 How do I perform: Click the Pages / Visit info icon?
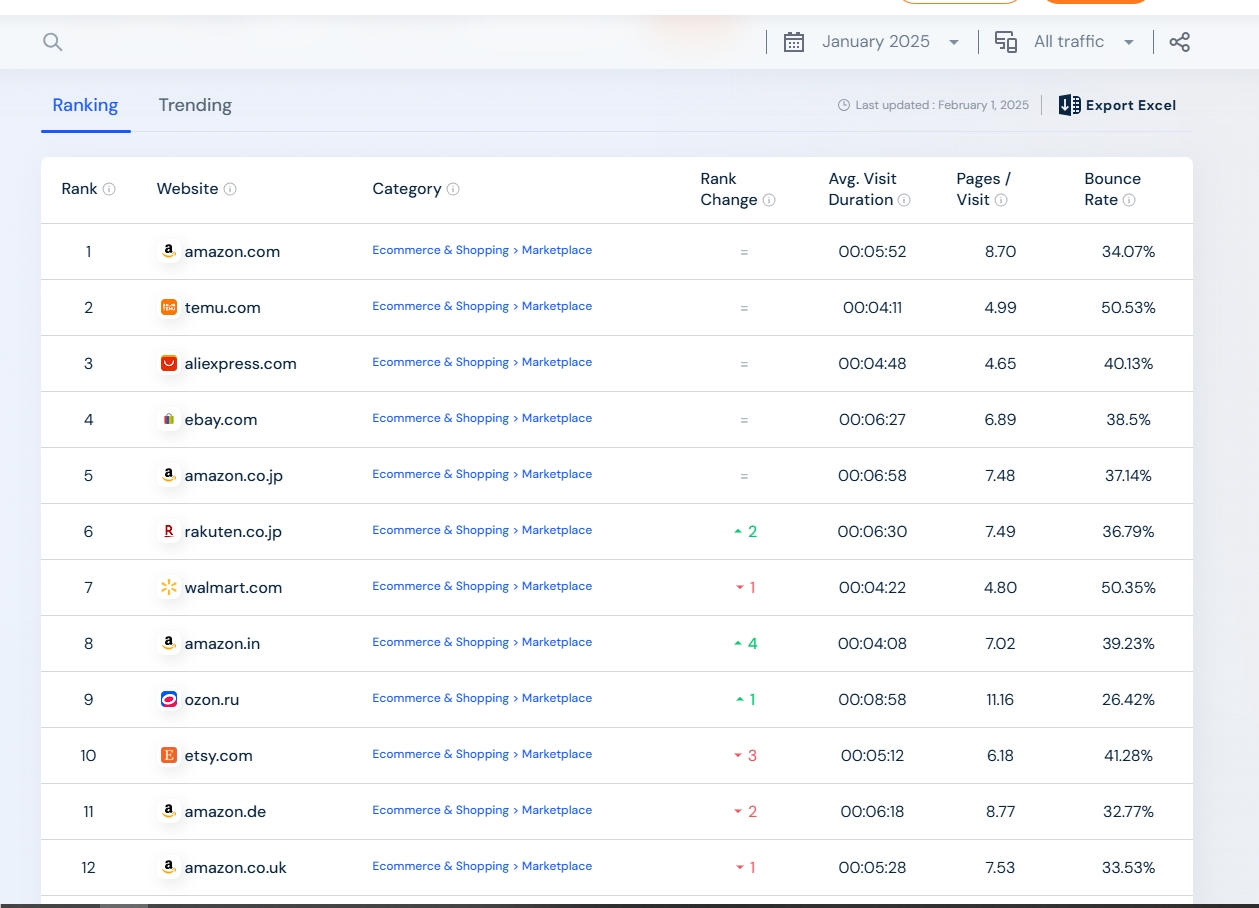pyautogui.click(x=1001, y=200)
